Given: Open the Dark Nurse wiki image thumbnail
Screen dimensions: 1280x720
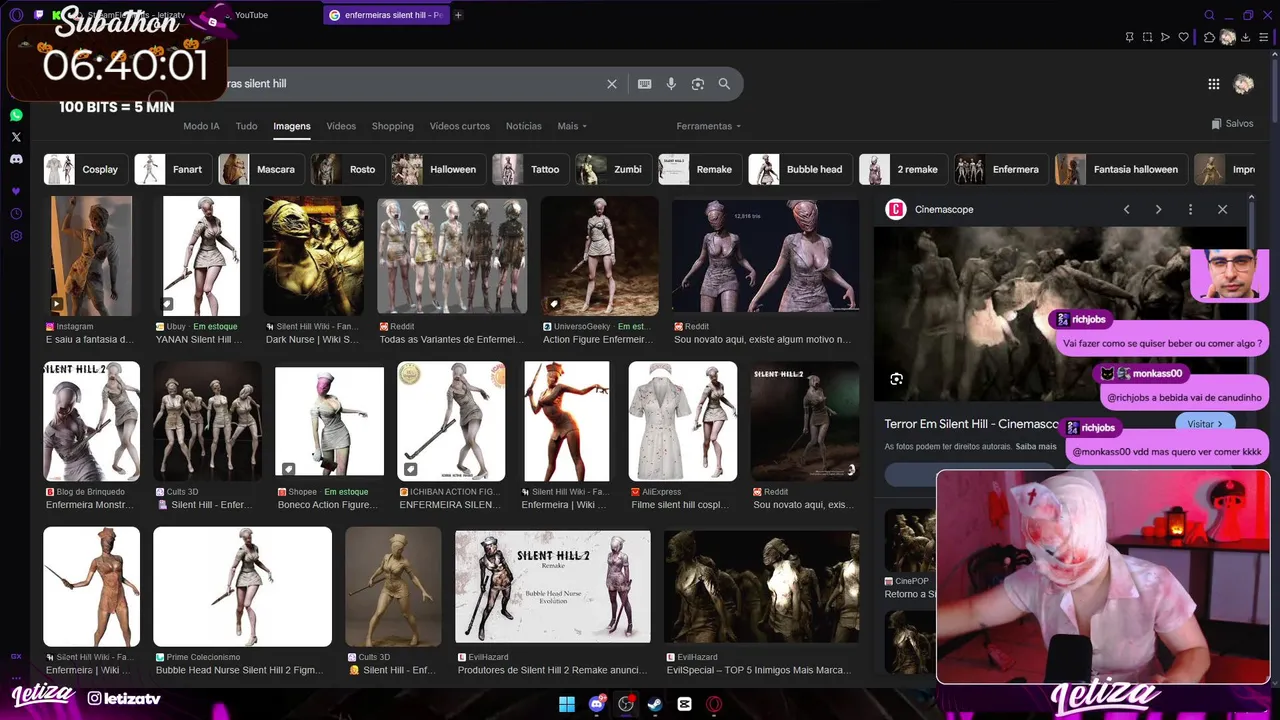Looking at the screenshot, I should click(313, 256).
